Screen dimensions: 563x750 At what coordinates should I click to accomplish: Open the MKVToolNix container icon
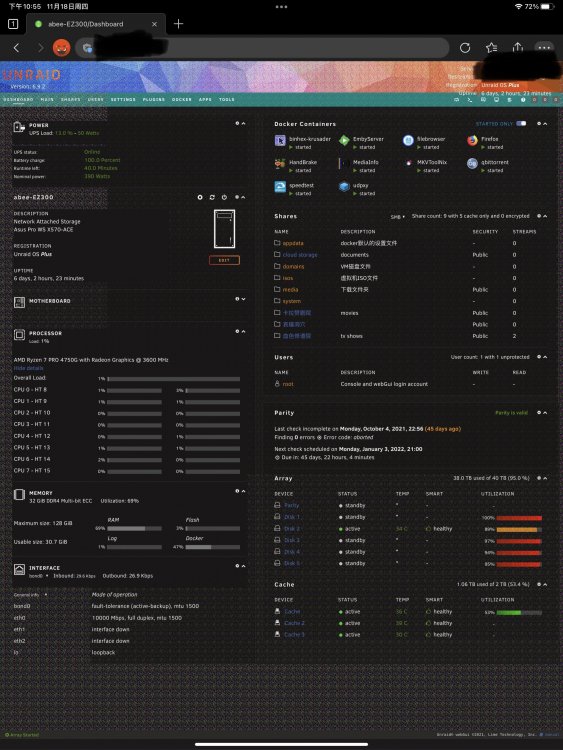pos(408,164)
